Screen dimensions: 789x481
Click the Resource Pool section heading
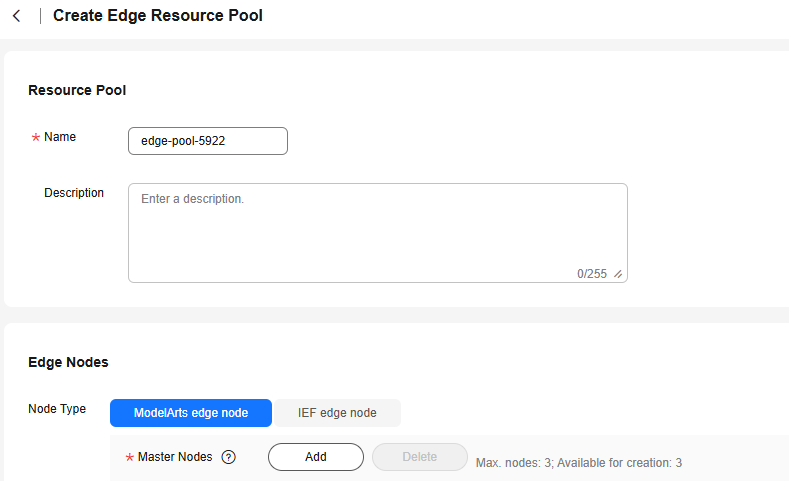pos(77,90)
